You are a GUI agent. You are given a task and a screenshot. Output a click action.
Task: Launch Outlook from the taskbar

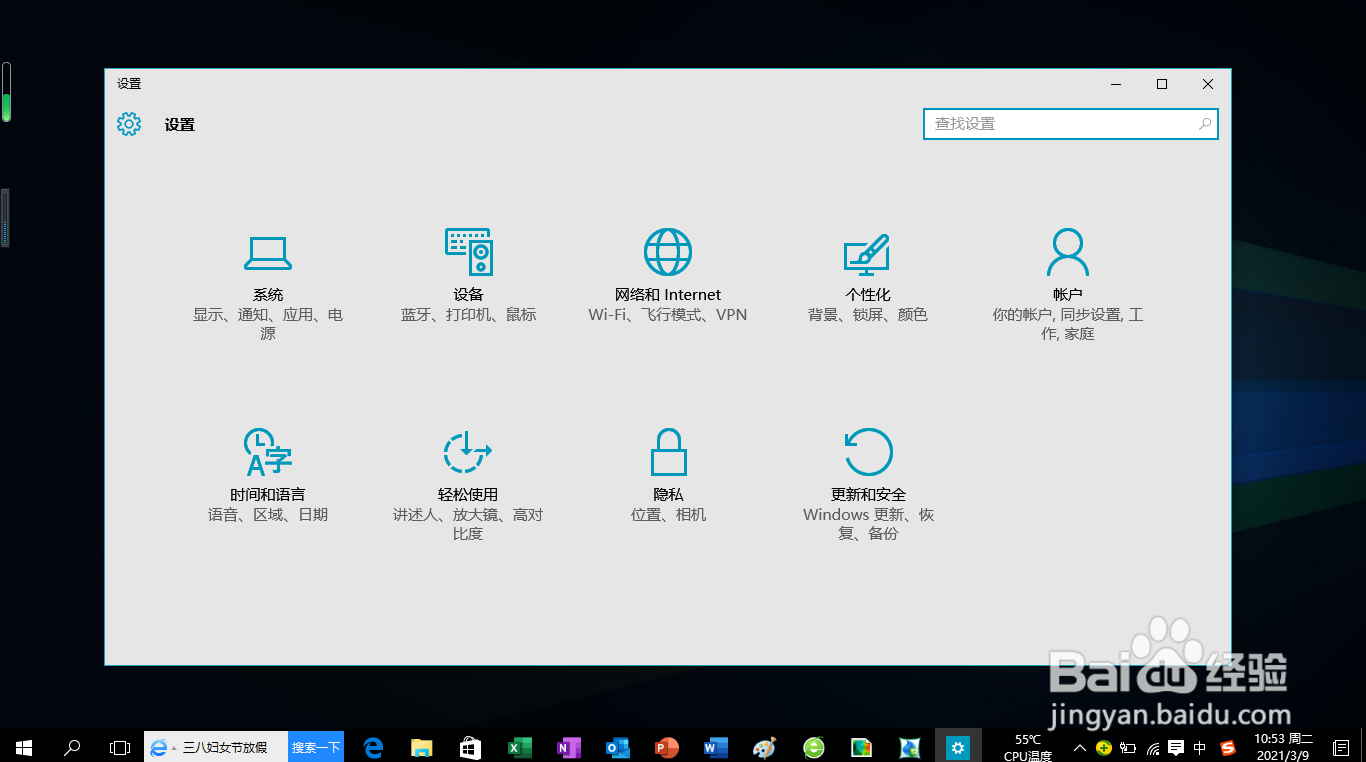[617, 747]
